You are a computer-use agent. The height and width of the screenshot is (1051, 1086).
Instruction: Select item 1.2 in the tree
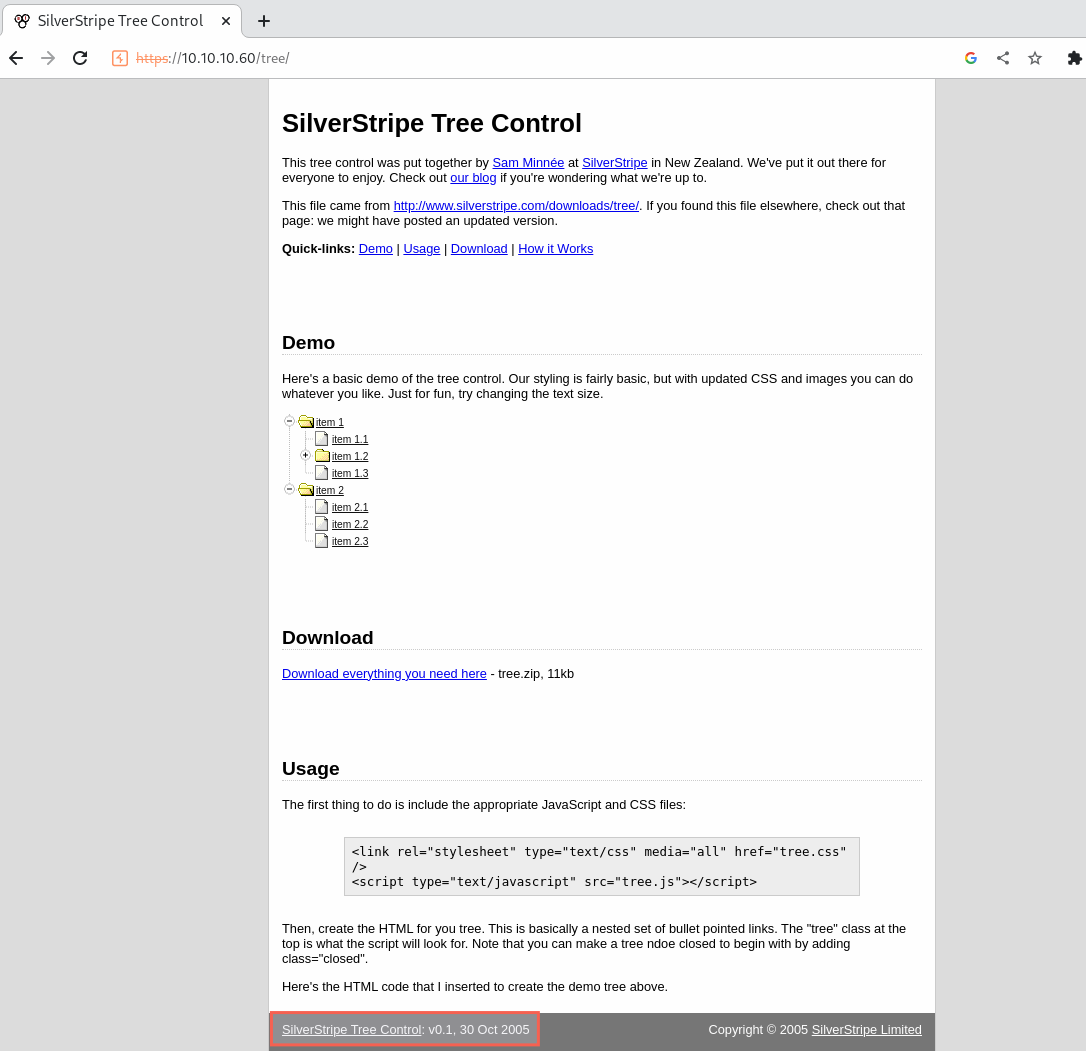coord(350,456)
